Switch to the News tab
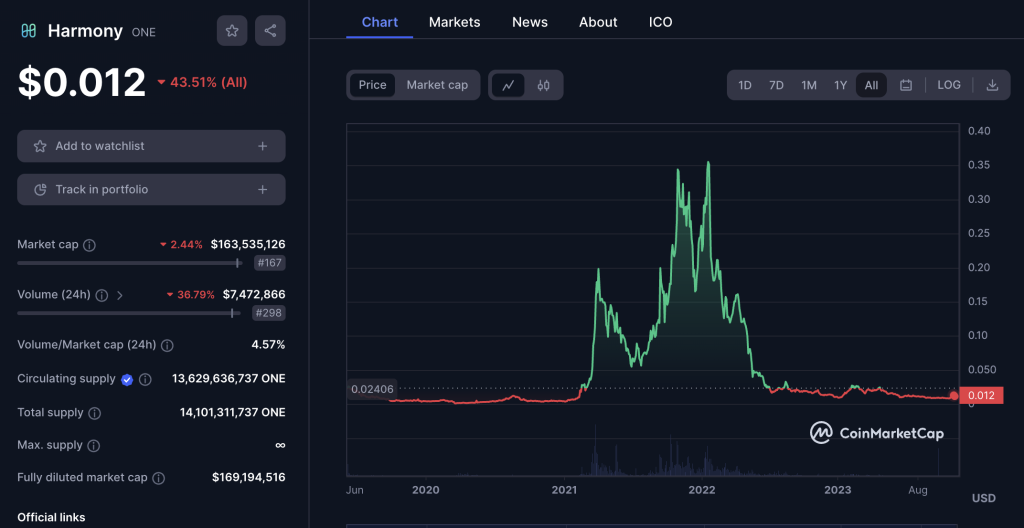This screenshot has height=528, width=1024. click(530, 22)
